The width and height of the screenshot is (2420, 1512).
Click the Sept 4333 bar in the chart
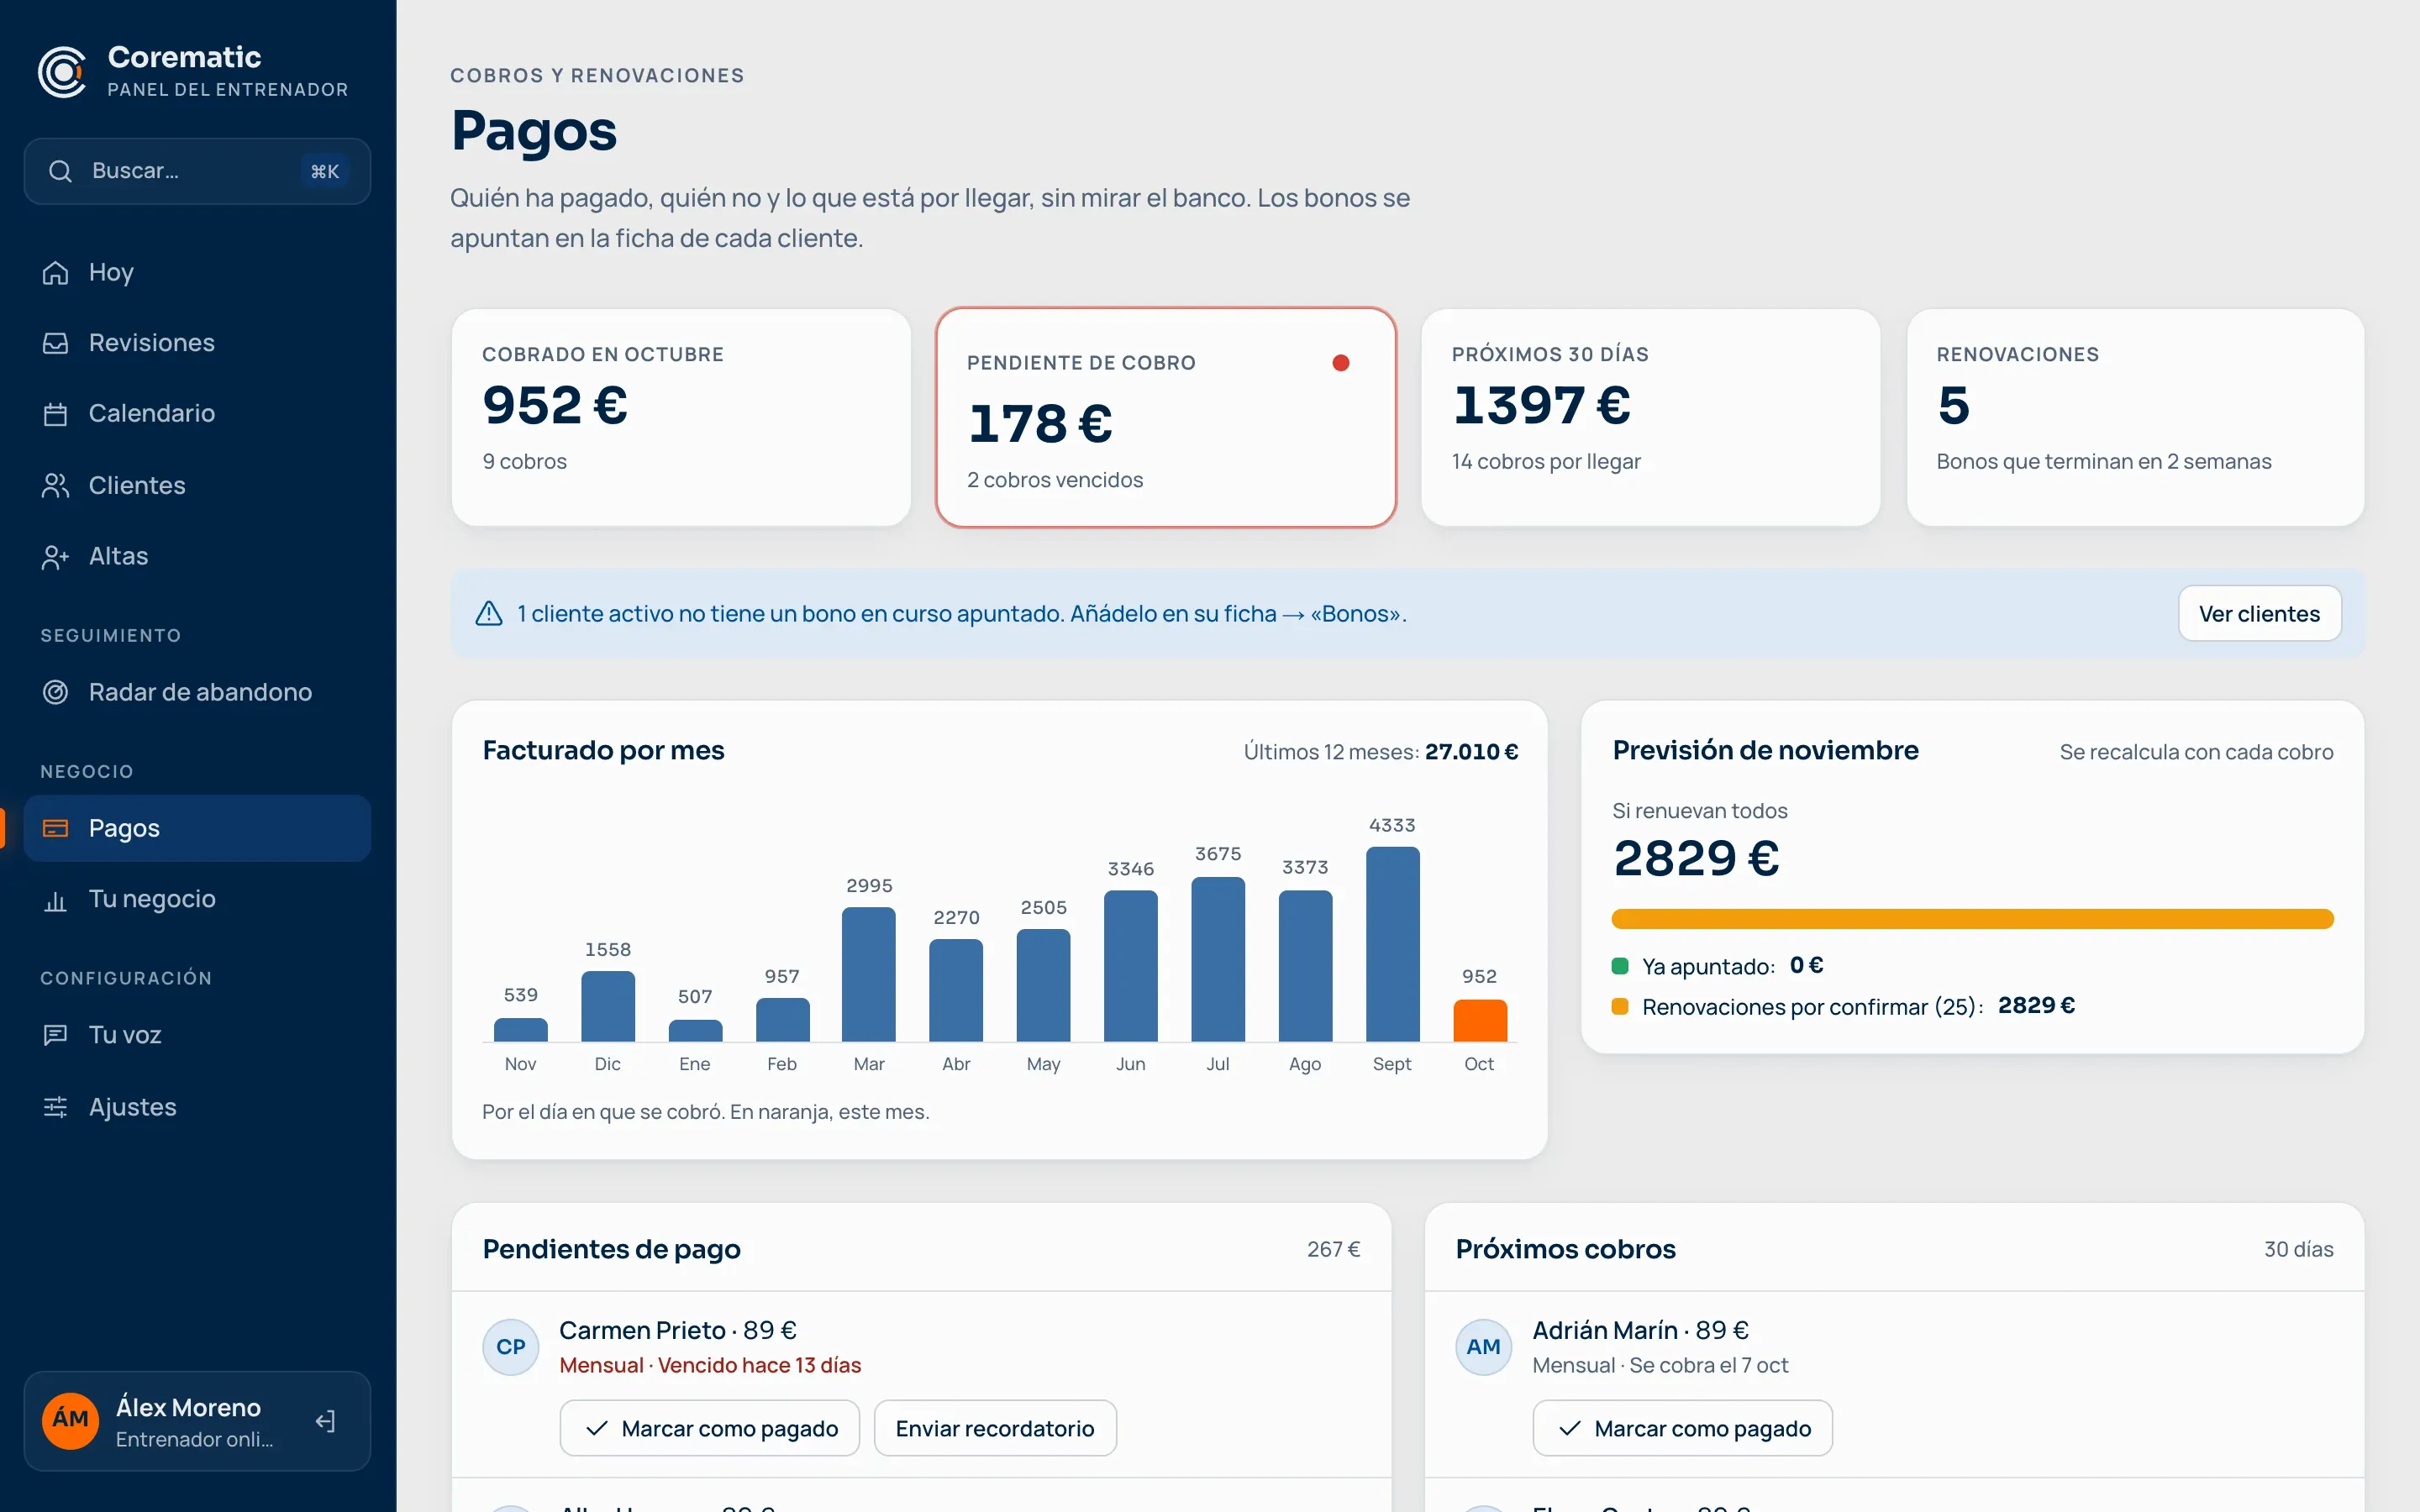1392,944
